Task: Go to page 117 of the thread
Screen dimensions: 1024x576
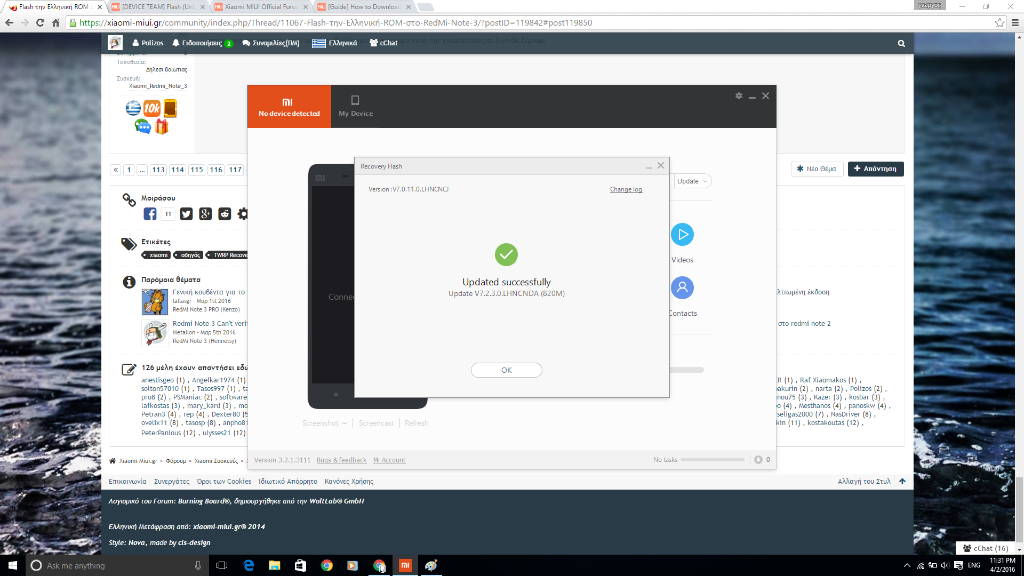Action: (236, 170)
